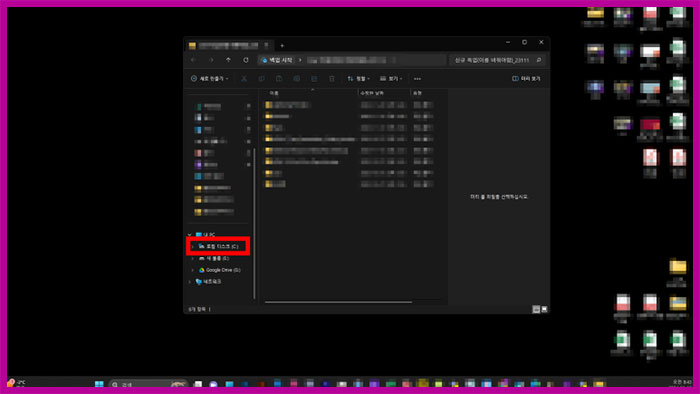Click the Rename icon in toolbar

[x=296, y=79]
